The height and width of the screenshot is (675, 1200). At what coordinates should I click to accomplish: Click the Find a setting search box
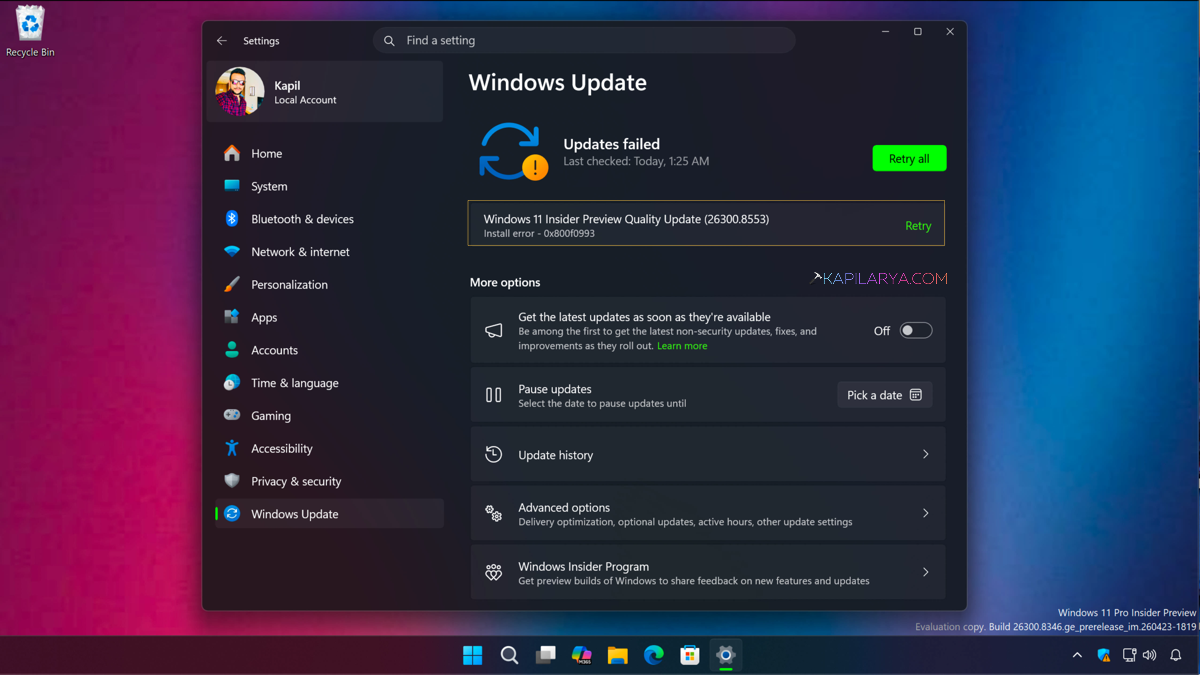(x=585, y=41)
